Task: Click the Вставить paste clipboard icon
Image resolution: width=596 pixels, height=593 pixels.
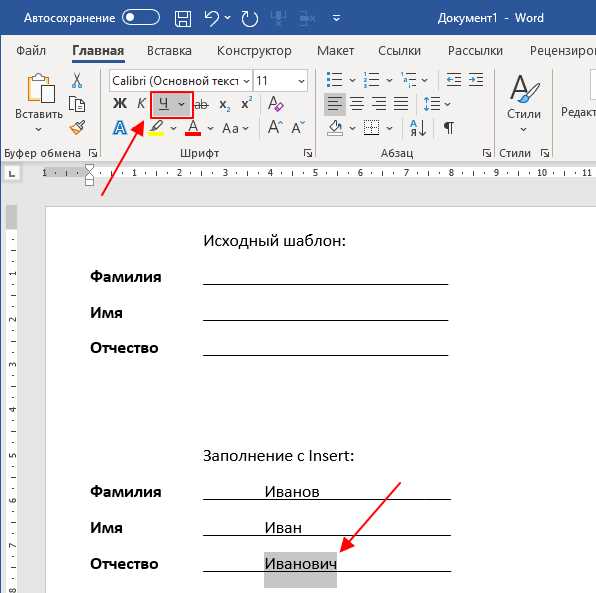Action: 40,88
